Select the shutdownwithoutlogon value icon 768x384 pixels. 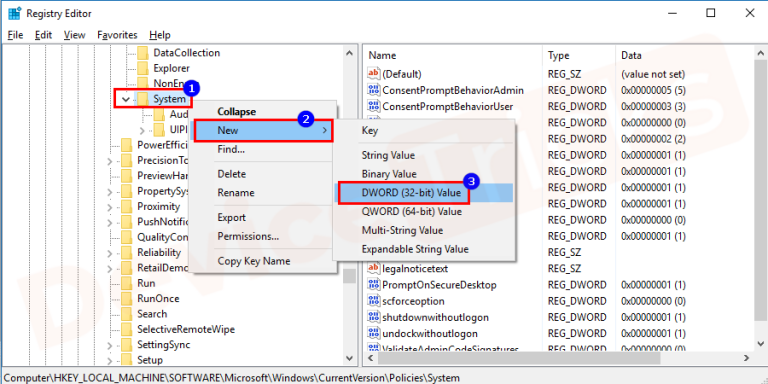click(374, 317)
